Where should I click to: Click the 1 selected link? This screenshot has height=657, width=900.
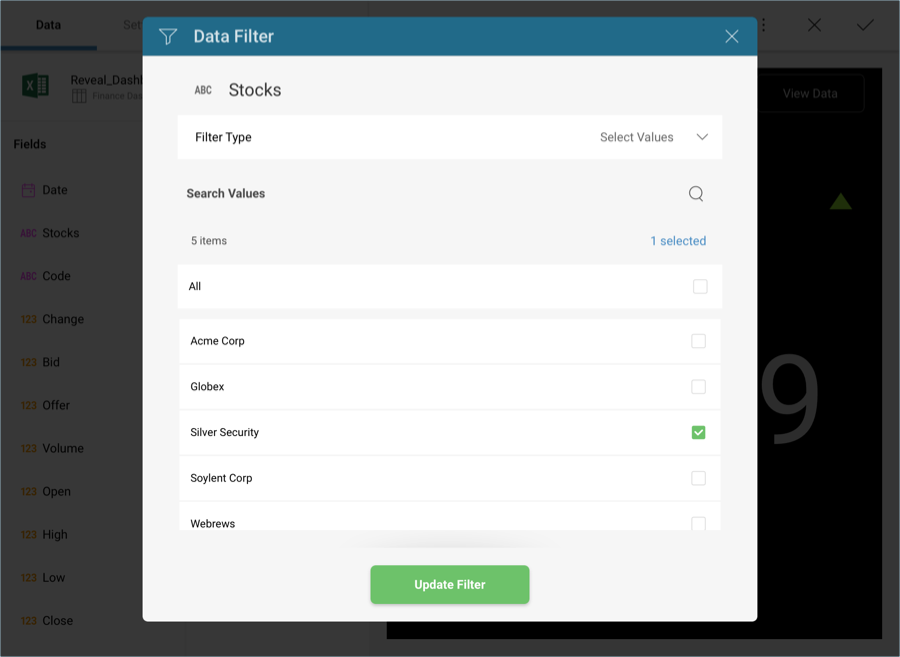pos(678,241)
